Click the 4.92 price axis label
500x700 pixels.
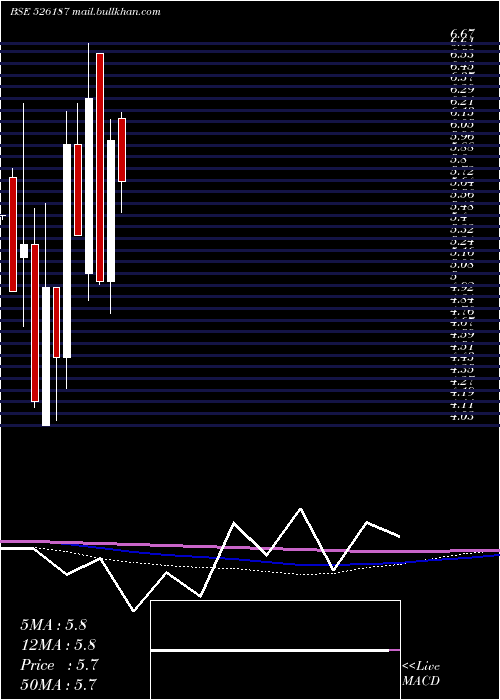[462, 288]
